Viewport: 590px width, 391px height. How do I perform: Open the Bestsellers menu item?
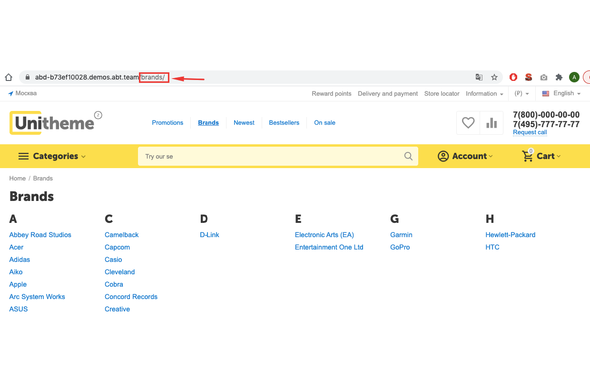click(x=284, y=123)
